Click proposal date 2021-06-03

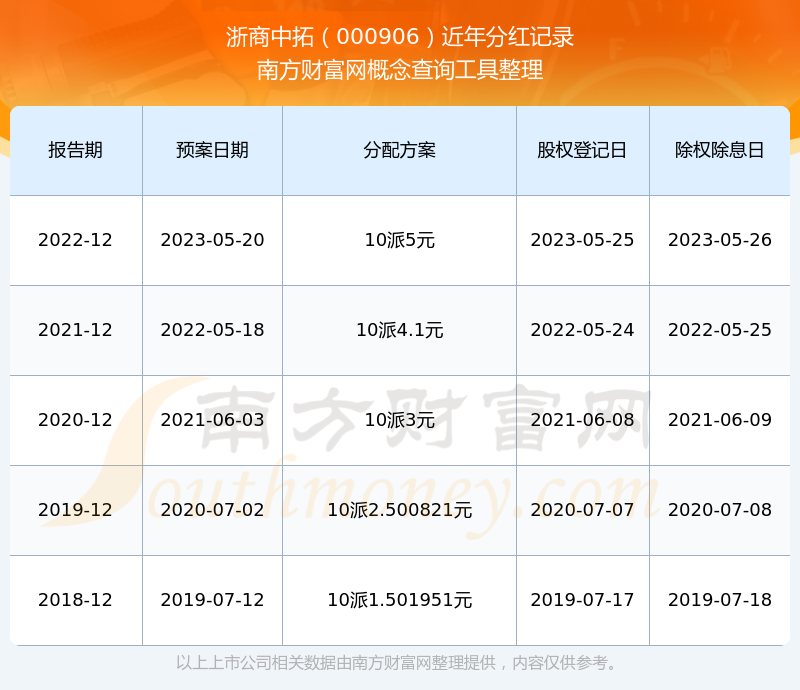coord(212,420)
